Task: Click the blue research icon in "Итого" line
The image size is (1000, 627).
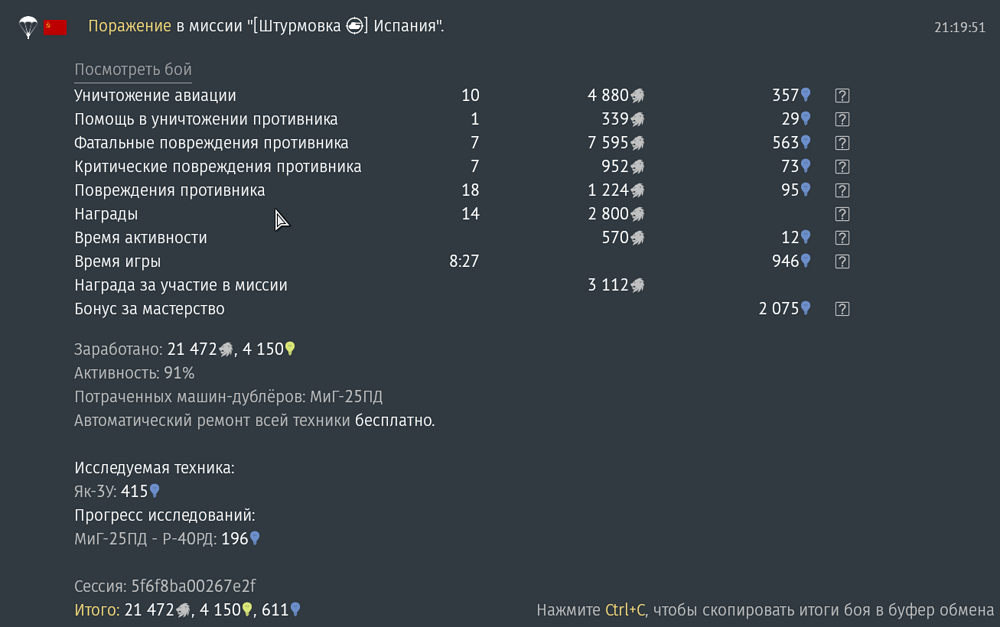Action: 295,609
